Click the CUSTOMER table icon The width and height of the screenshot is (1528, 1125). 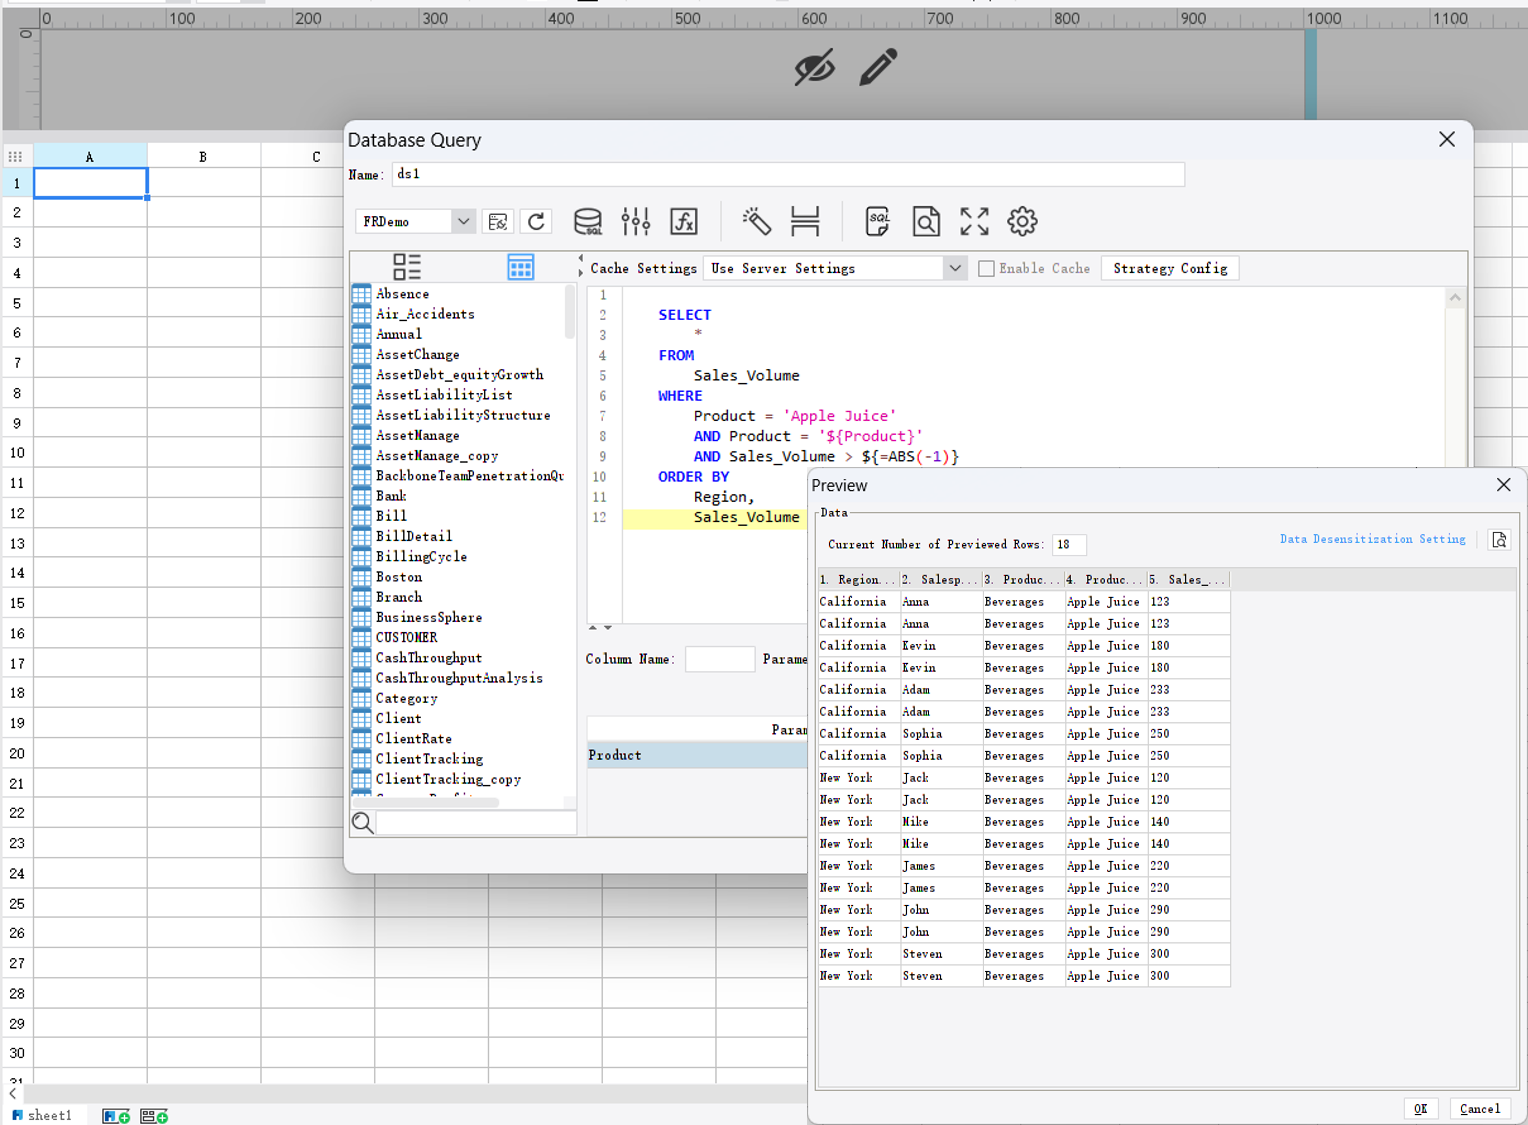[x=362, y=637]
